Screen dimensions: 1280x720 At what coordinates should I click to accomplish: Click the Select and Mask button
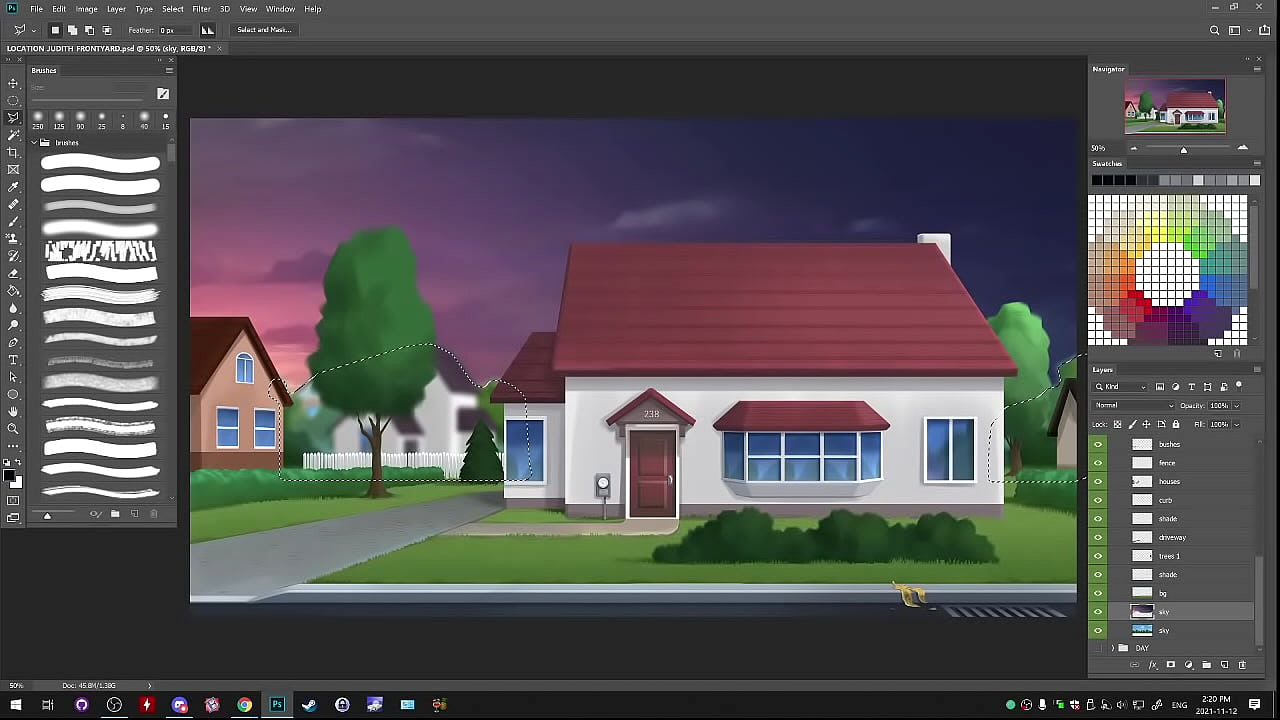pyautogui.click(x=264, y=30)
